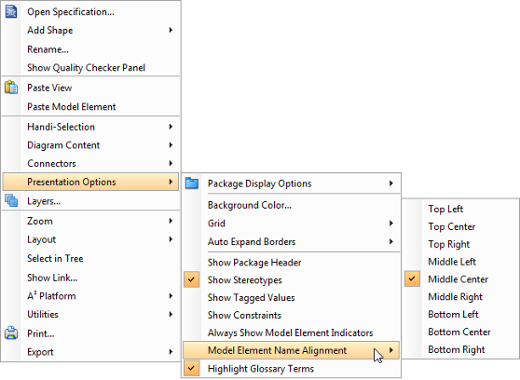
Task: Enable Show Tagged Values option
Action: [x=251, y=297]
